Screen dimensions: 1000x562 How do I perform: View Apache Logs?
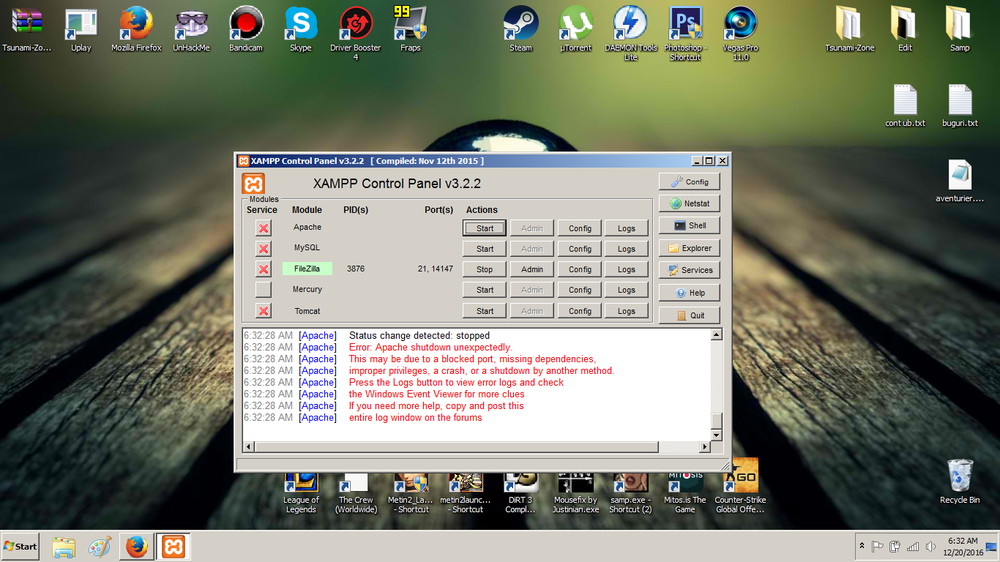click(x=626, y=228)
